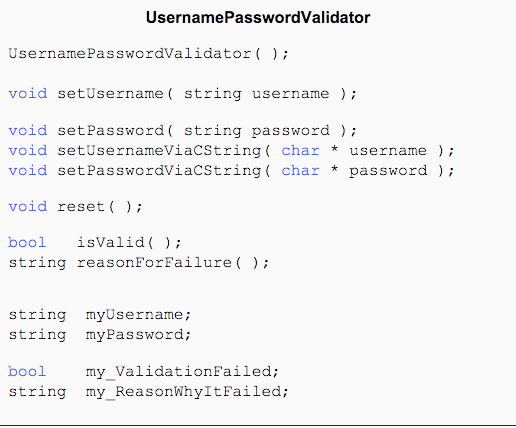Image resolution: width=516 pixels, height=428 pixels.
Task: Select the UsernamePasswordValidator( ) constructor line
Action: click(x=149, y=53)
